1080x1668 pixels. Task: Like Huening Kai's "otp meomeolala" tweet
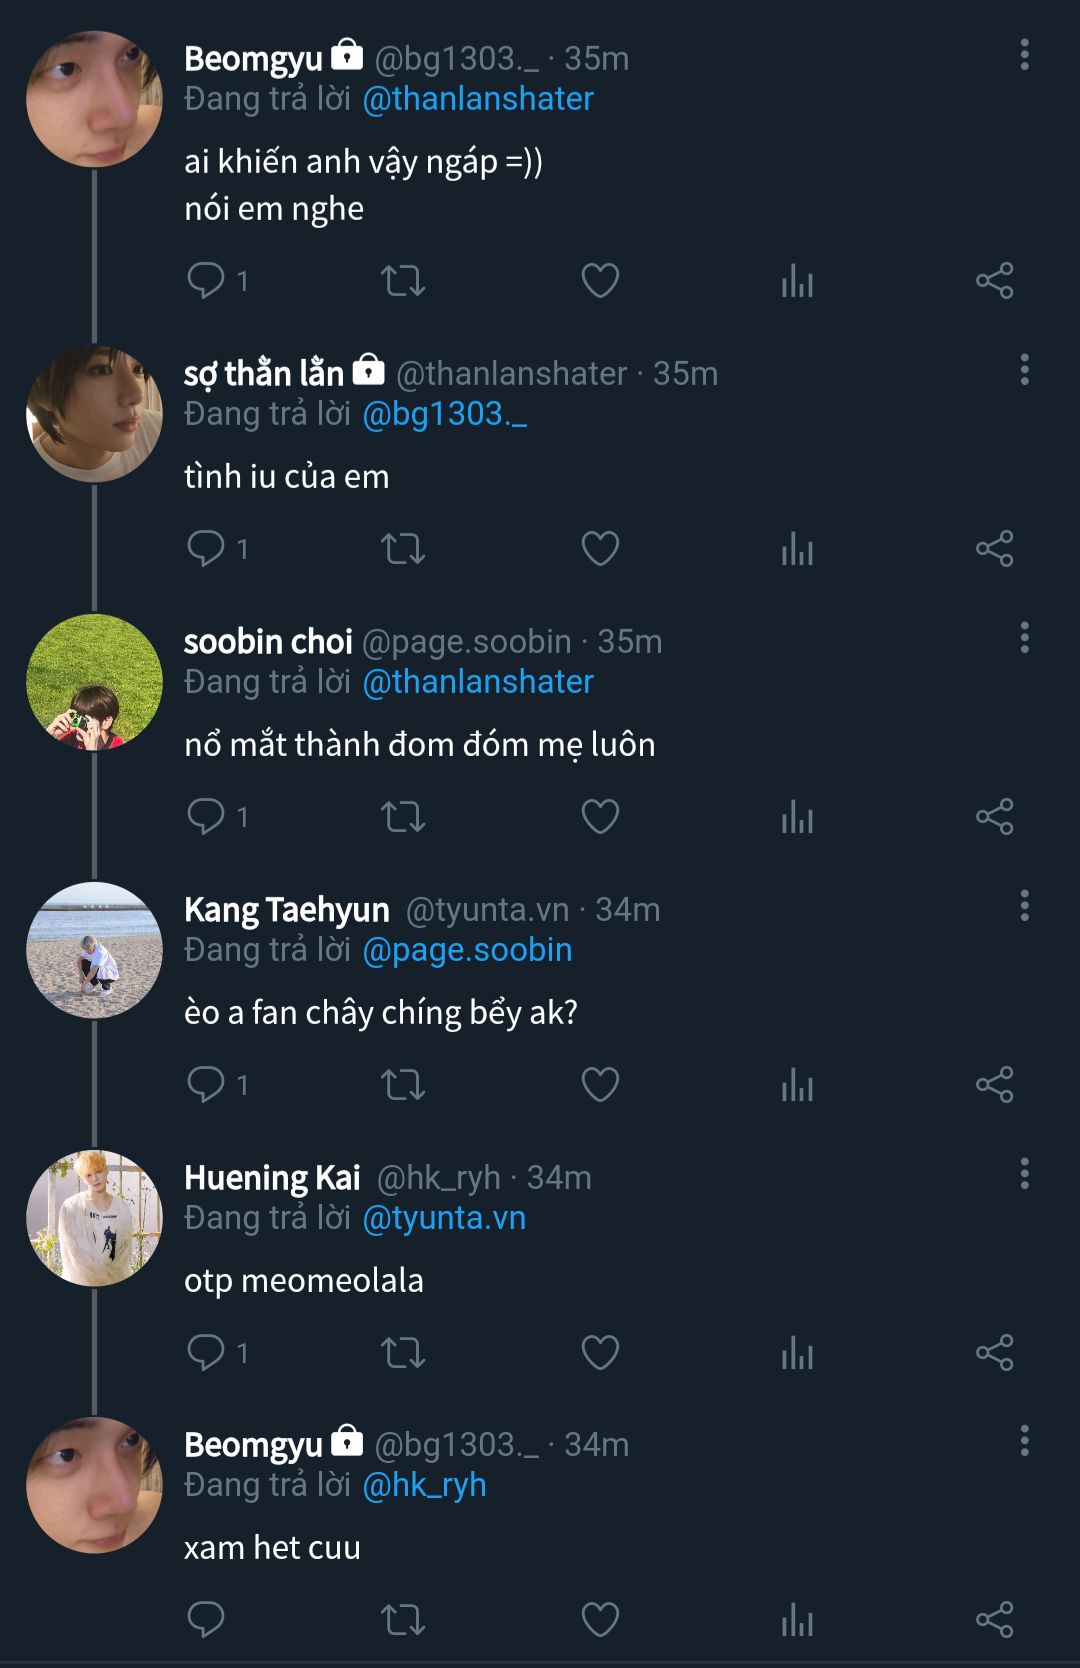[600, 1353]
